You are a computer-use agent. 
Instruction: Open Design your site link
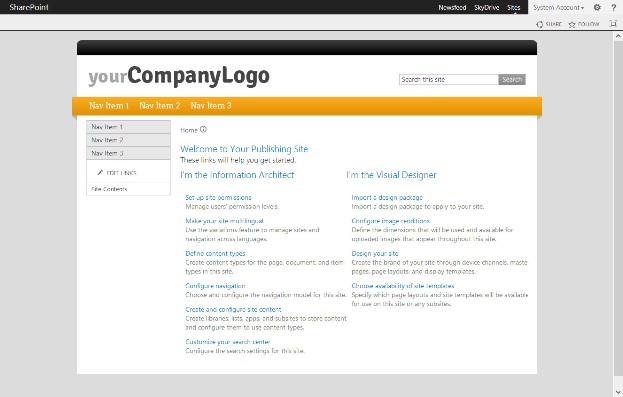(x=375, y=254)
